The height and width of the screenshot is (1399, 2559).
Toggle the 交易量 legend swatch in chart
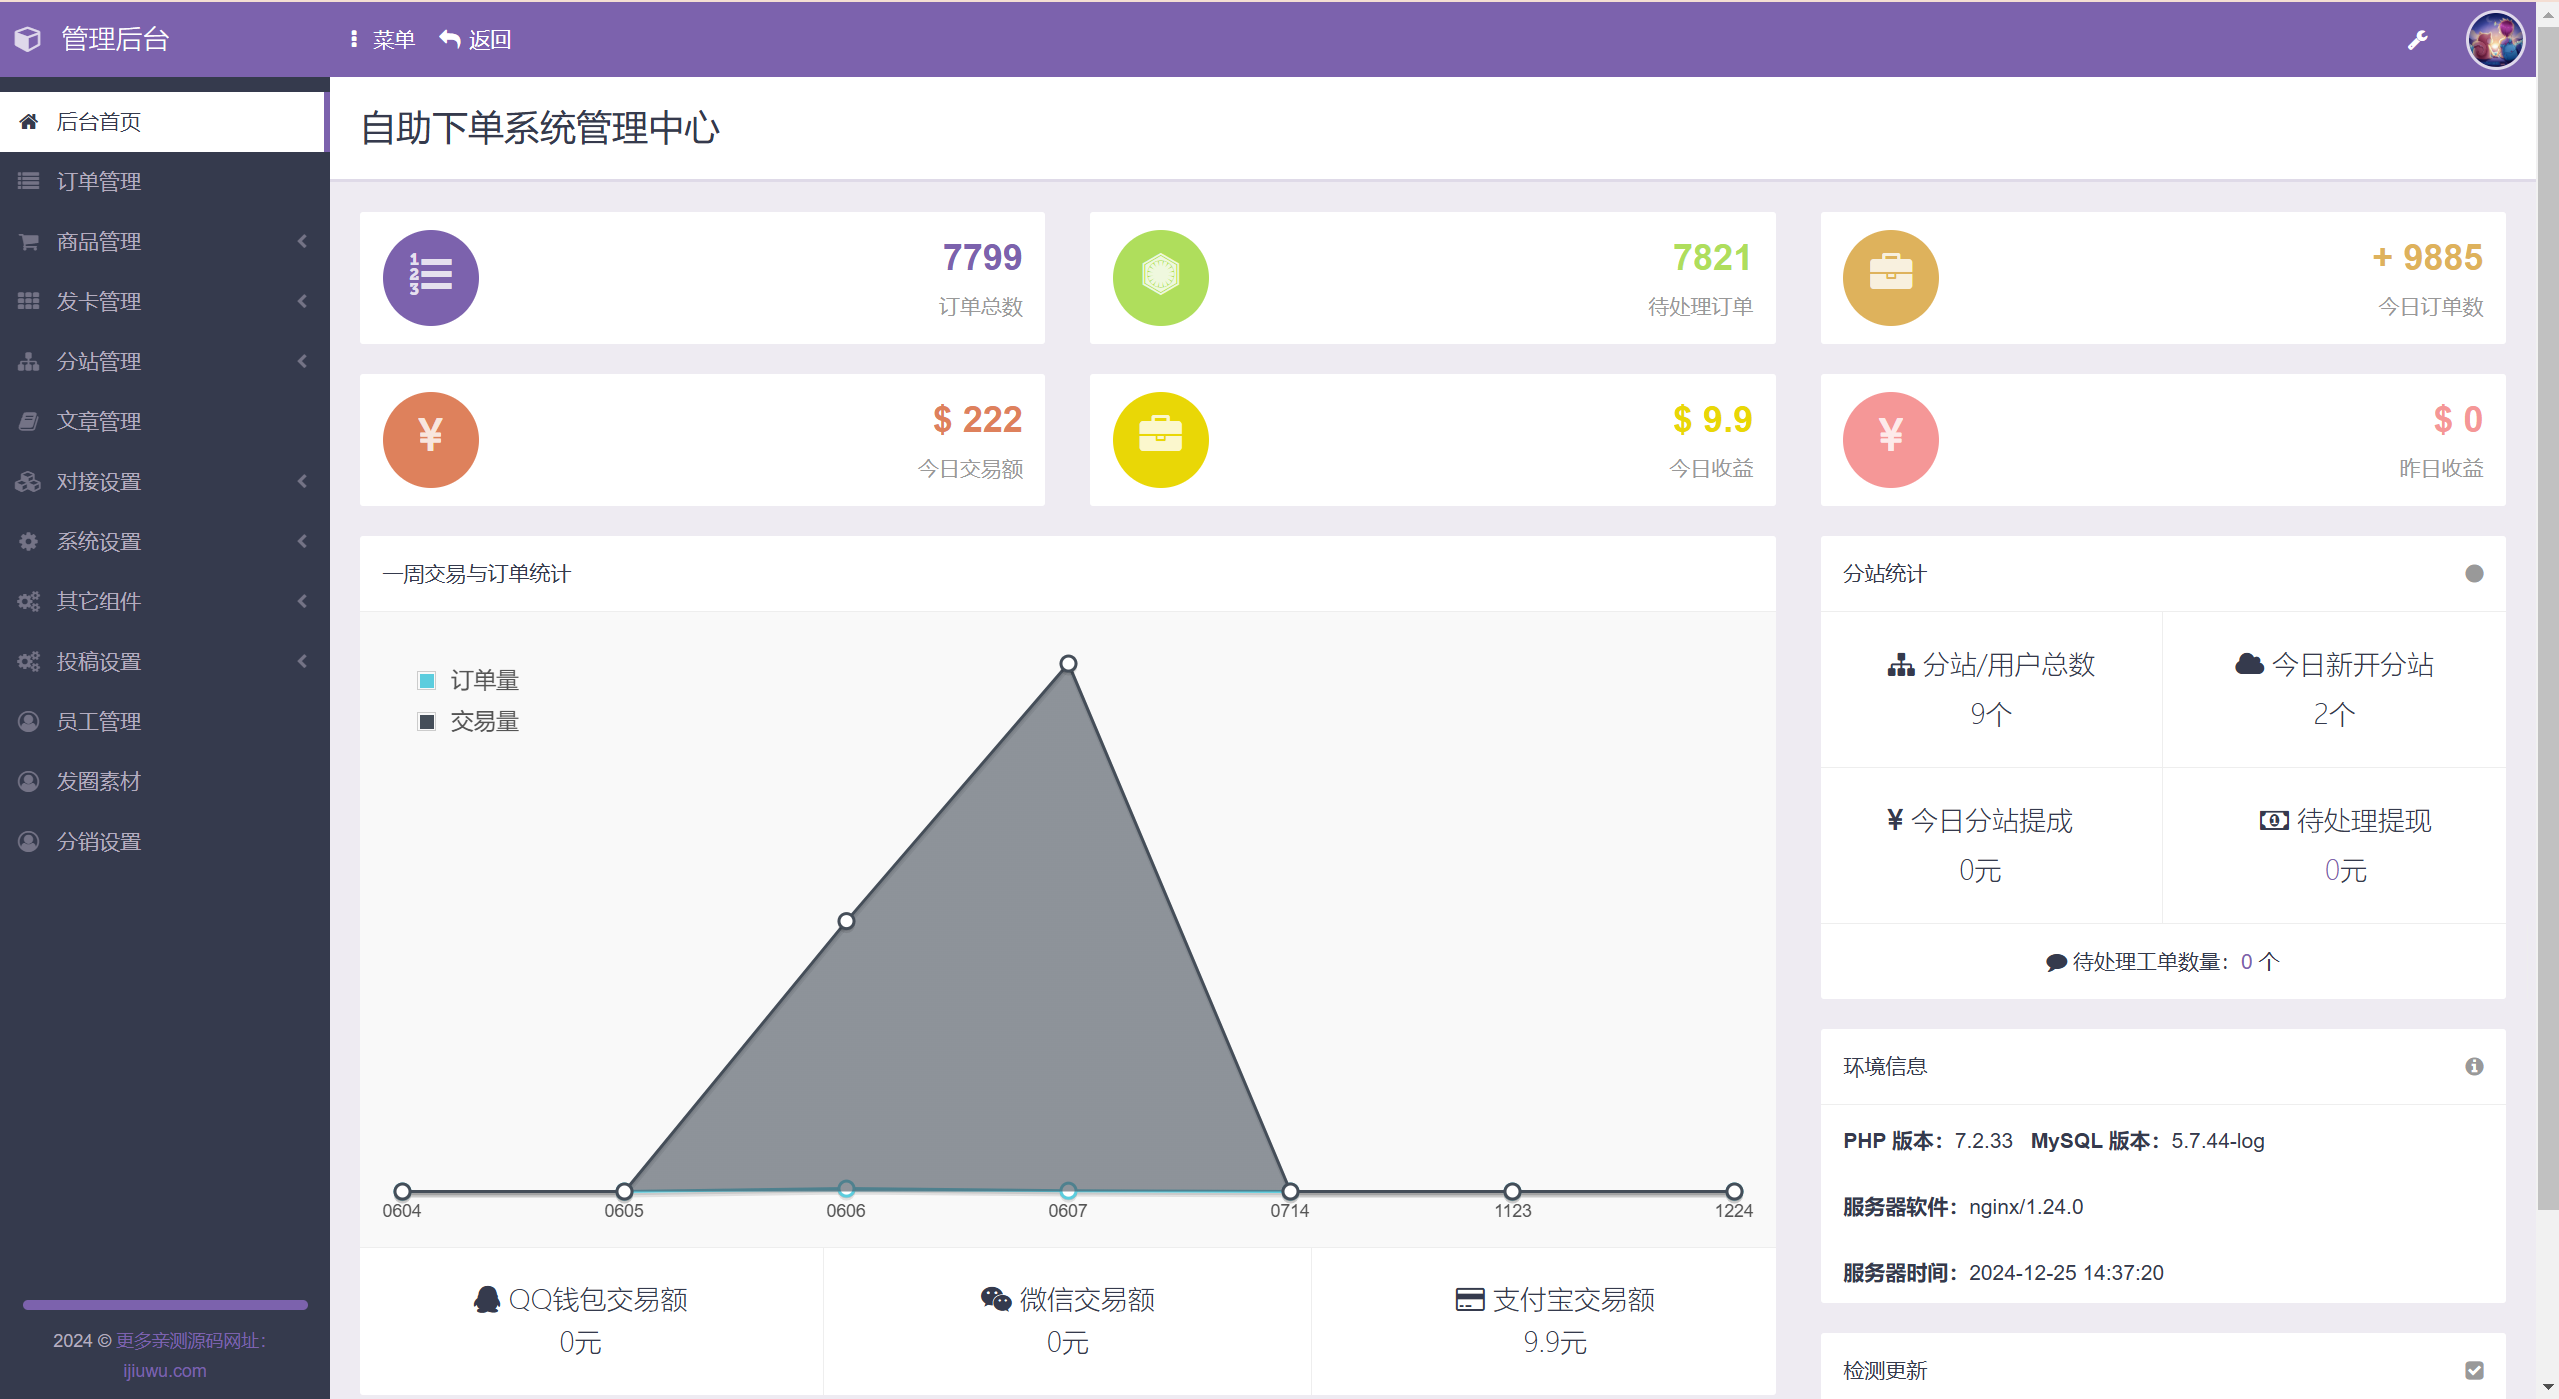tap(427, 722)
